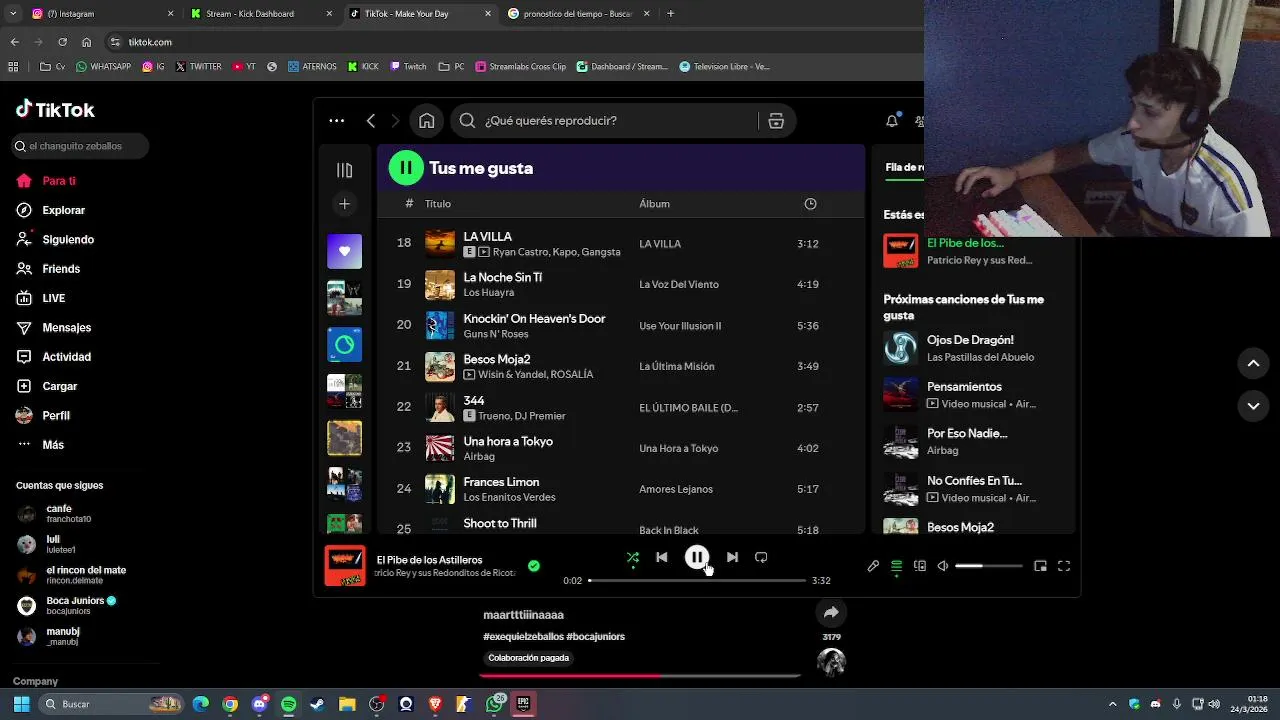Select Pensamientos in the queue
The width and height of the screenshot is (1280, 720).
(x=964, y=387)
